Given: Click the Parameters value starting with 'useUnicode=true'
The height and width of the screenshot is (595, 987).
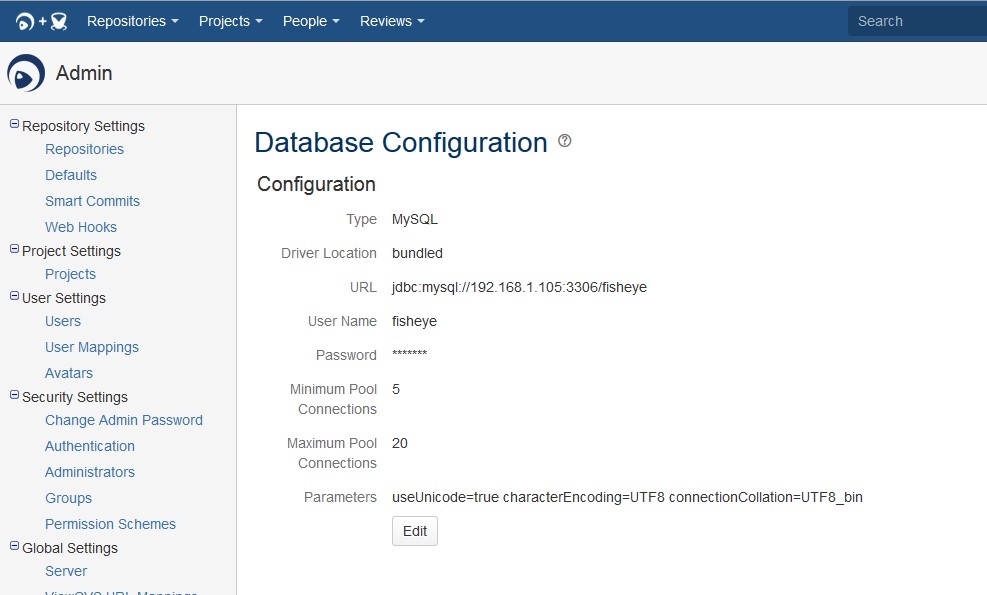Looking at the screenshot, I should coord(627,497).
